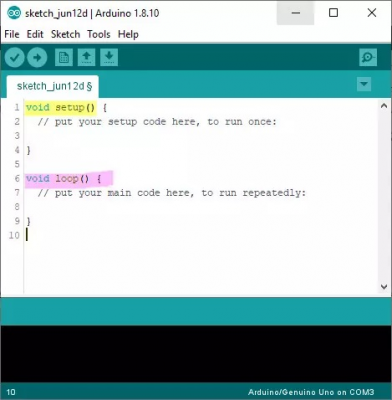The image size is (392, 400).
Task: Open a sketch with the up-arrow icon
Action: coord(86,58)
